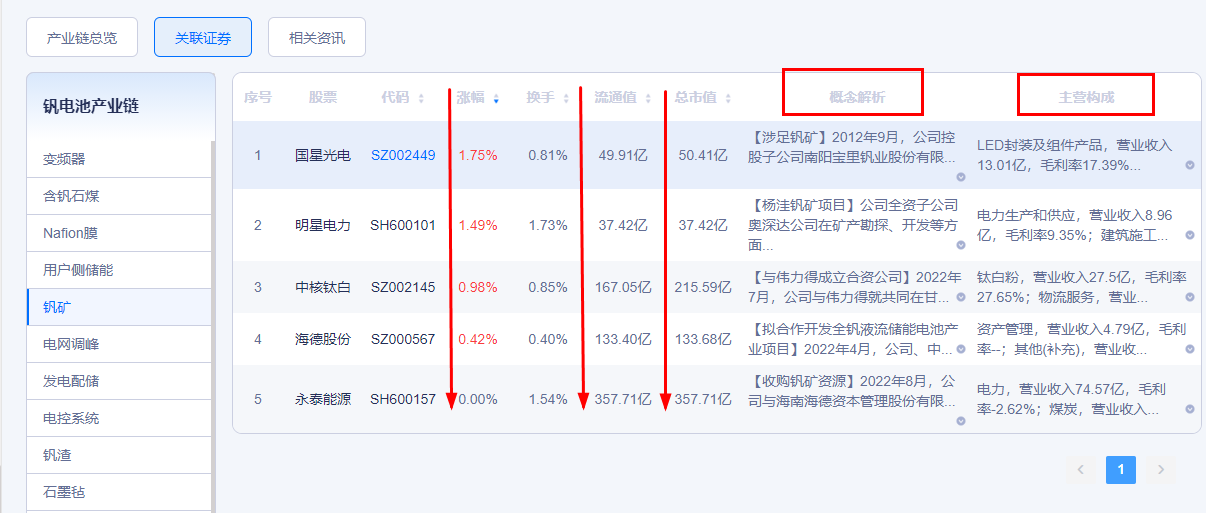Image resolution: width=1206 pixels, height=513 pixels.
Task: Expand 明星电力 main business text
Action: pos(1190,236)
